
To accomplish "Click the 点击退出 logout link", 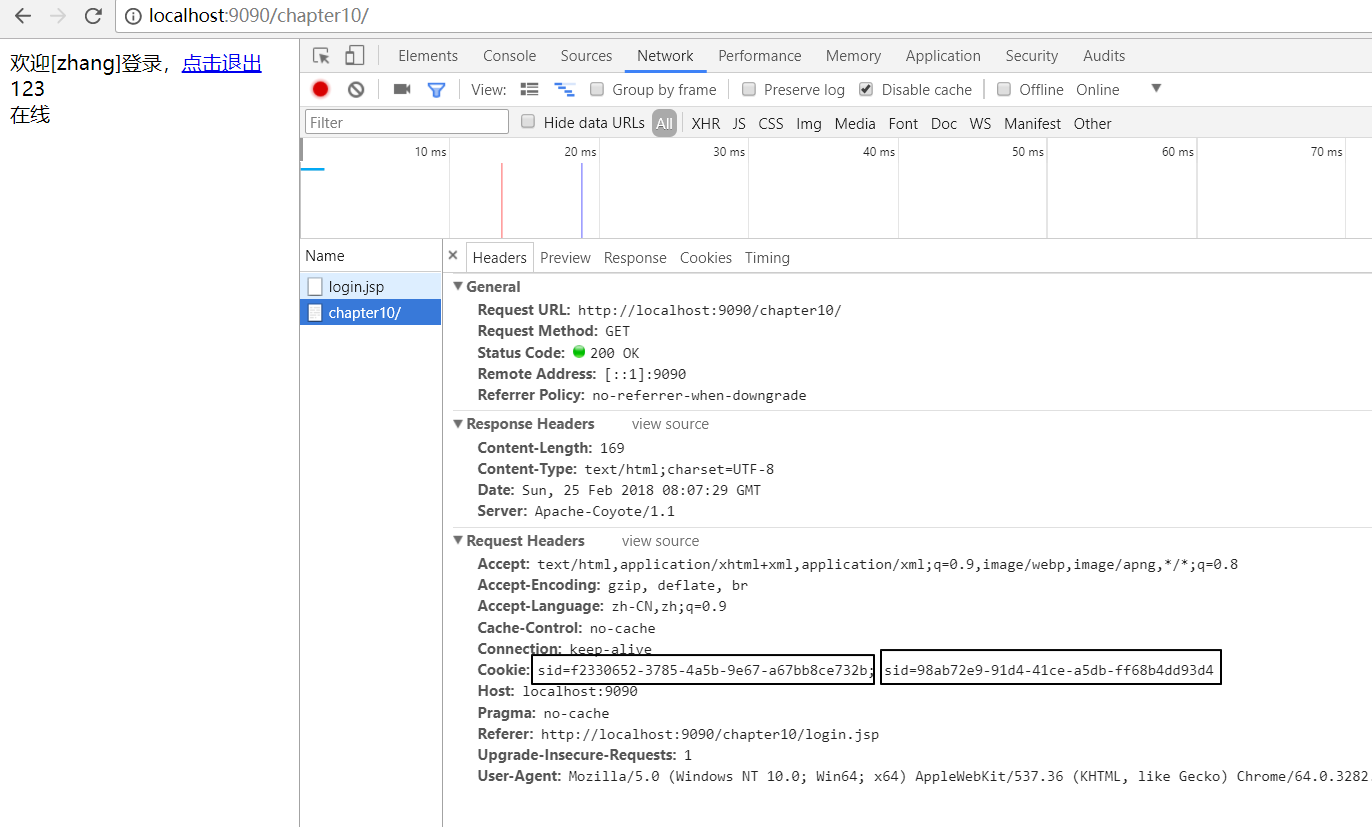I will 222,64.
